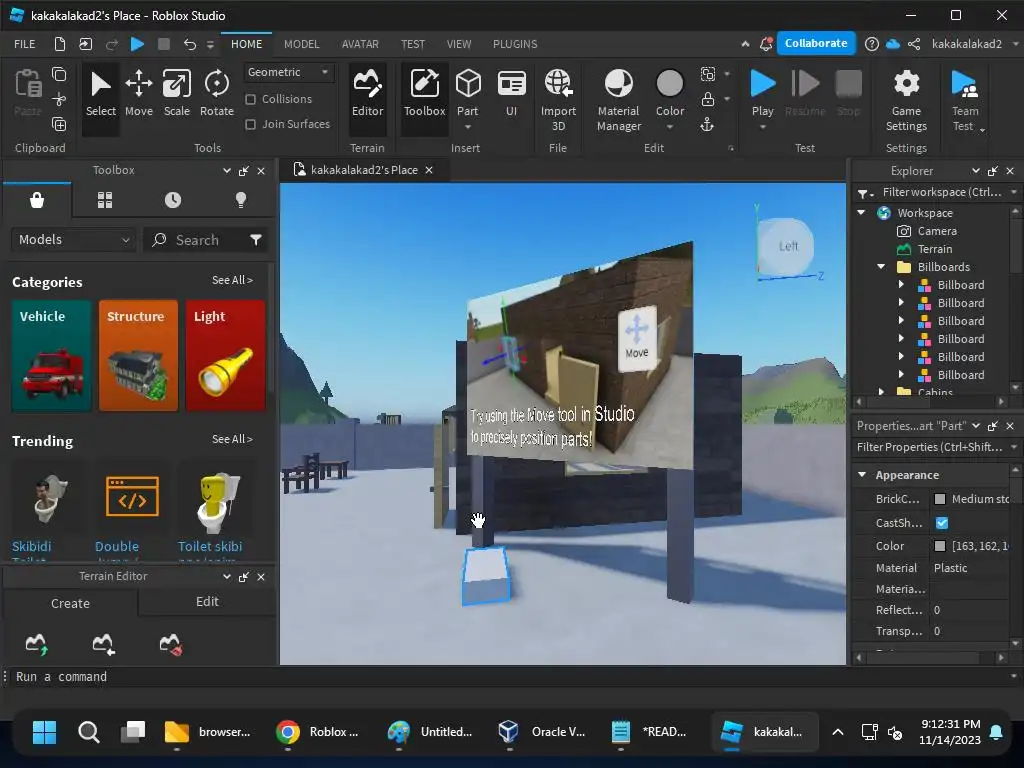
Task: Click the terrain Clear icon
Action: (x=170, y=644)
